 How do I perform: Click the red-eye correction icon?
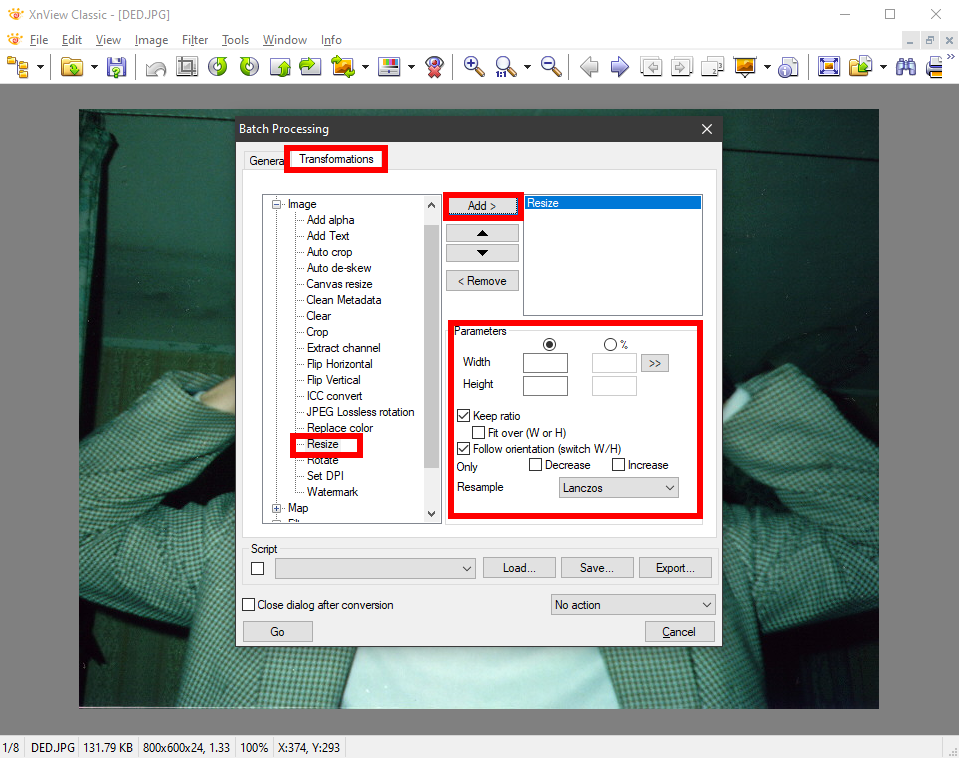pos(434,67)
